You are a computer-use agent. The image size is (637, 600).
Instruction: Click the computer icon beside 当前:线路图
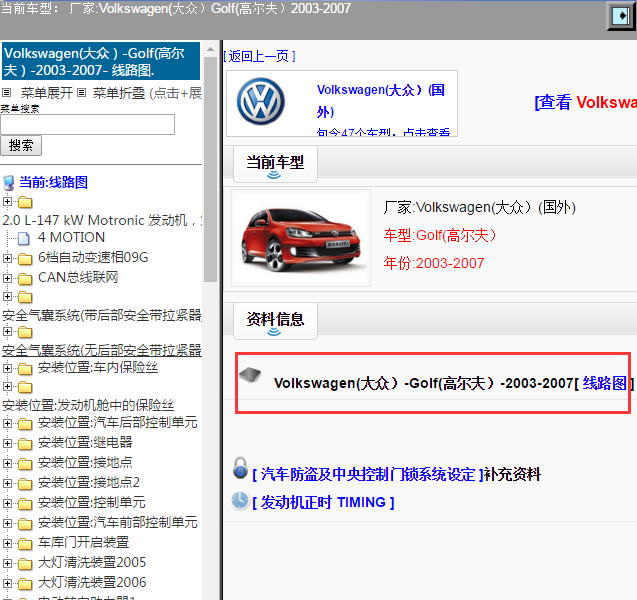point(9,183)
